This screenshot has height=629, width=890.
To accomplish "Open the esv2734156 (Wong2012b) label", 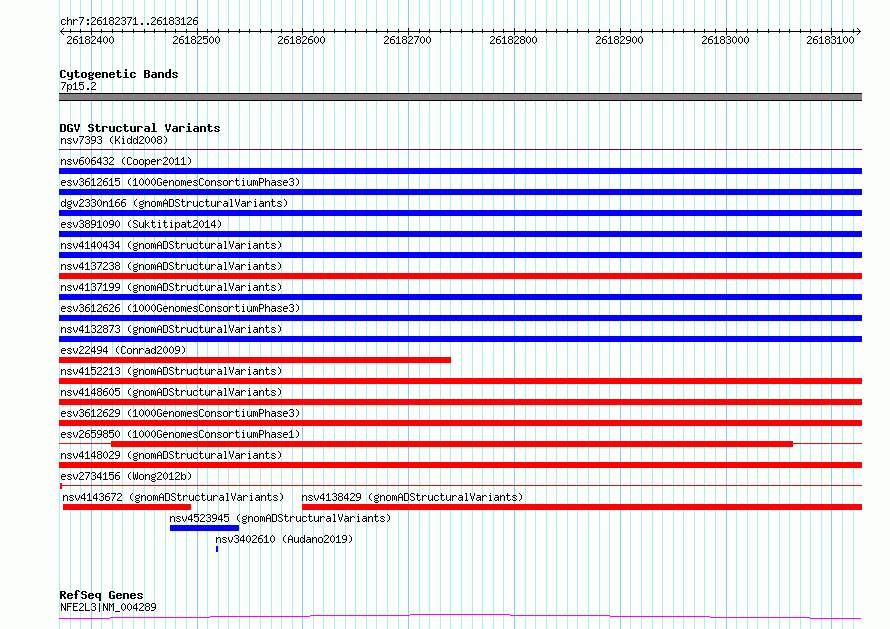I will click(126, 476).
